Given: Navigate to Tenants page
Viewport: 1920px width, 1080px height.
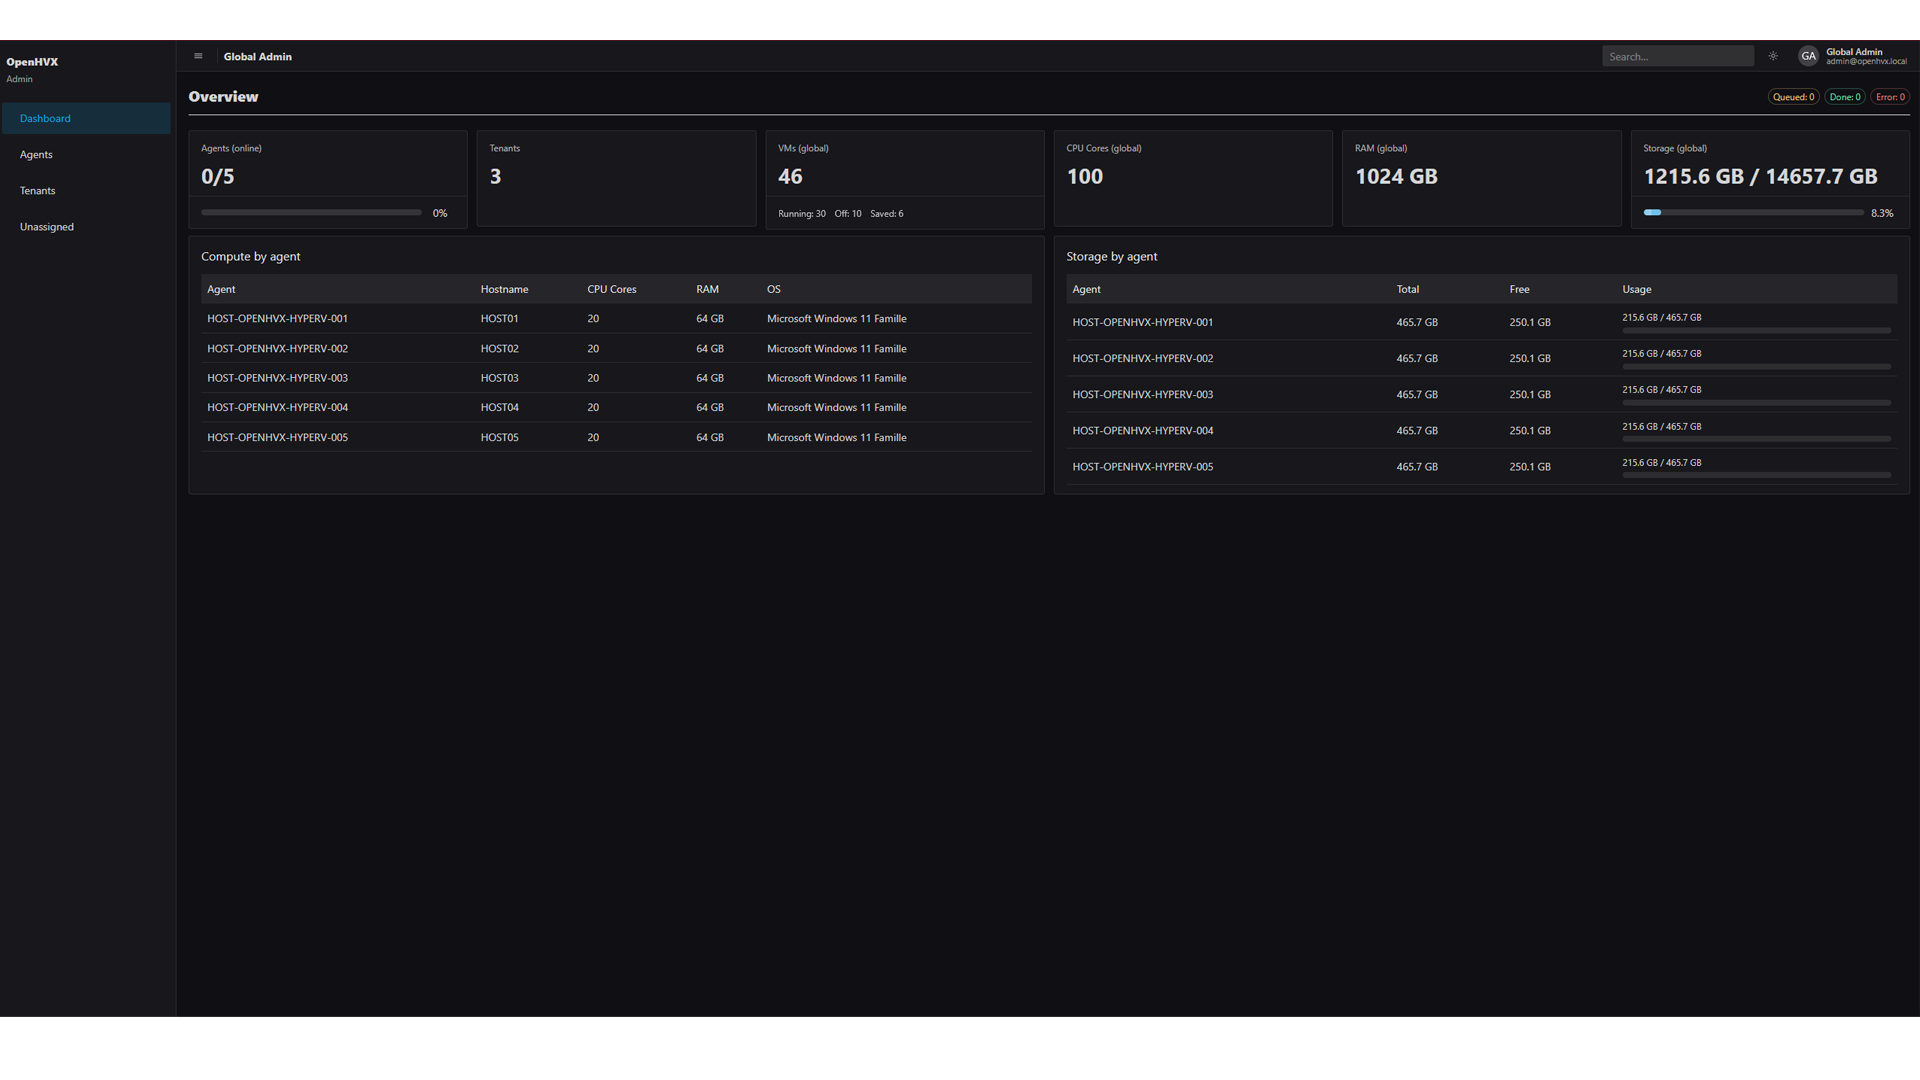Looking at the screenshot, I should point(37,190).
